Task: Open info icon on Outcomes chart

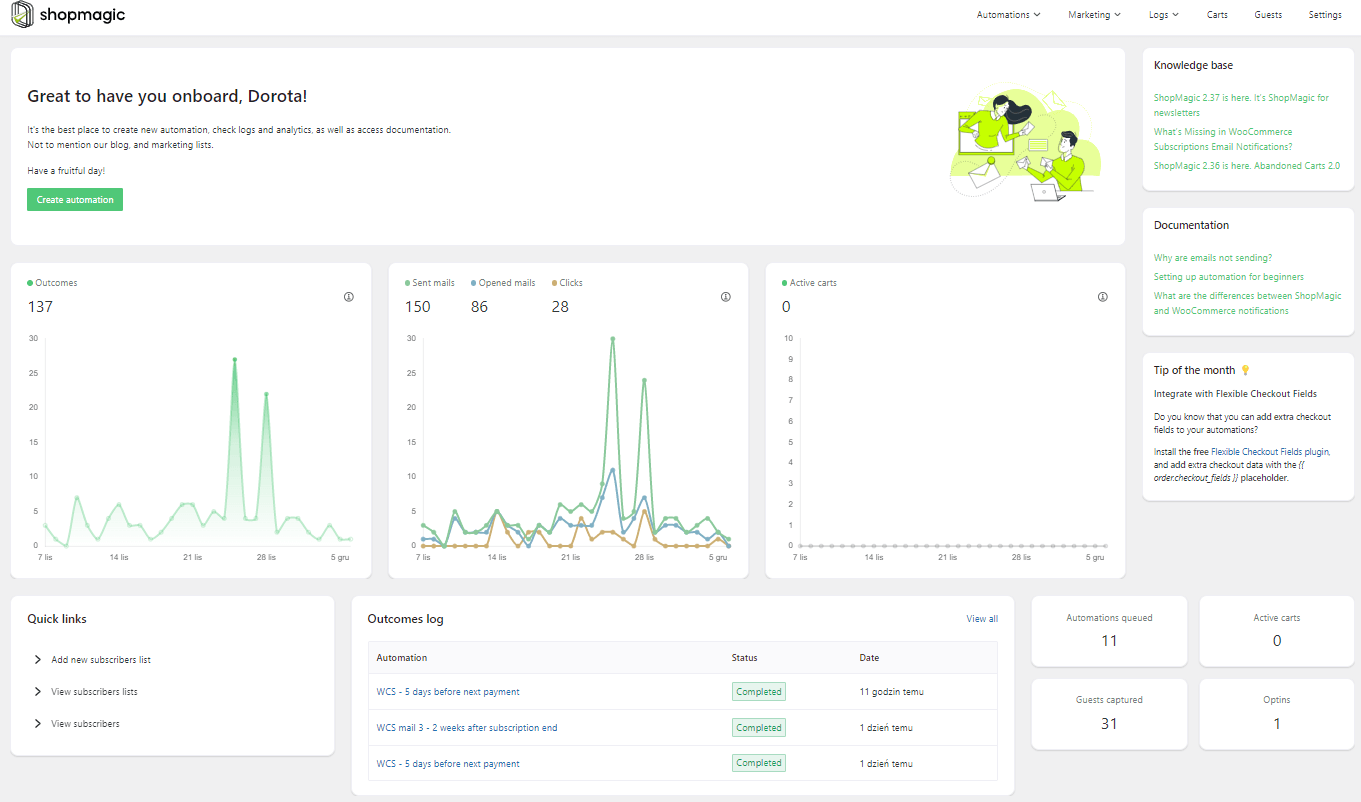Action: (349, 297)
